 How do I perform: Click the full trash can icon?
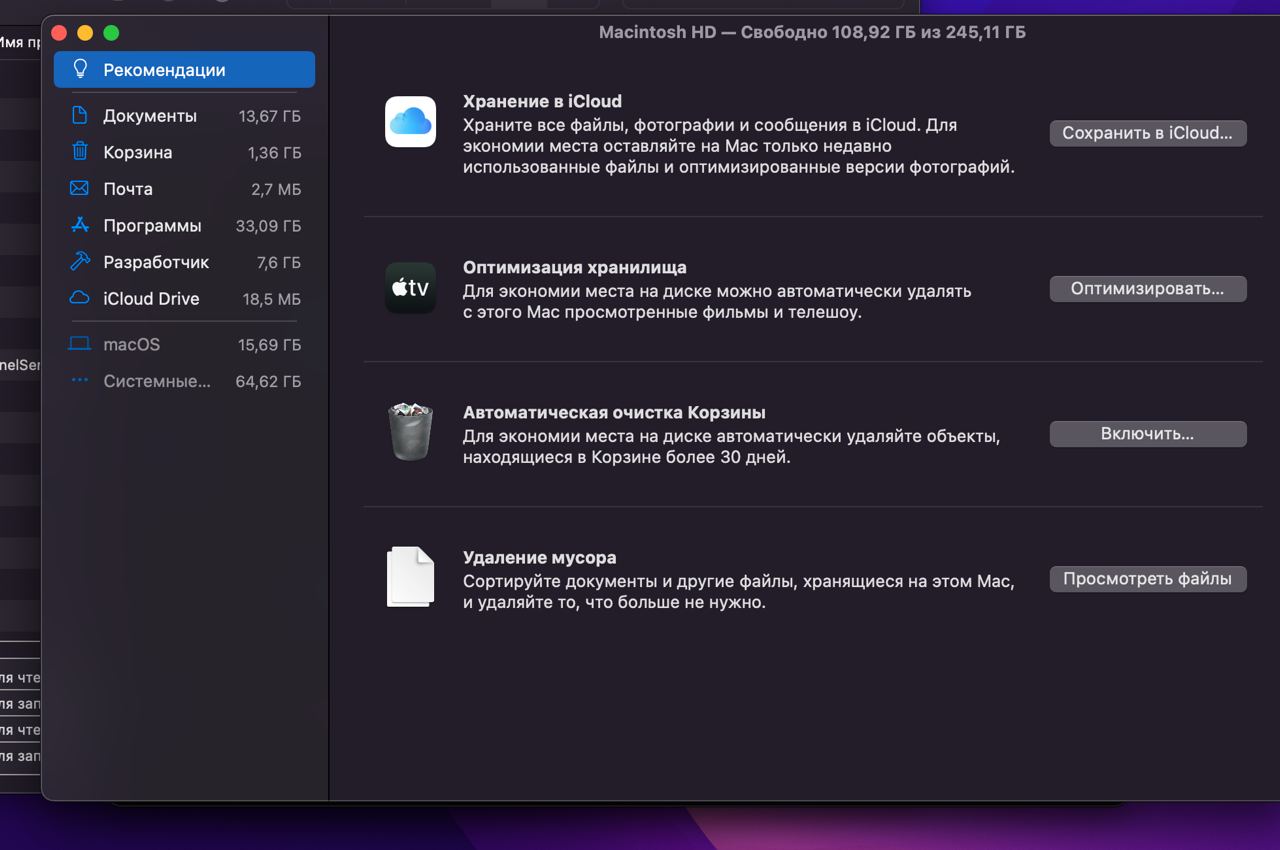click(410, 432)
